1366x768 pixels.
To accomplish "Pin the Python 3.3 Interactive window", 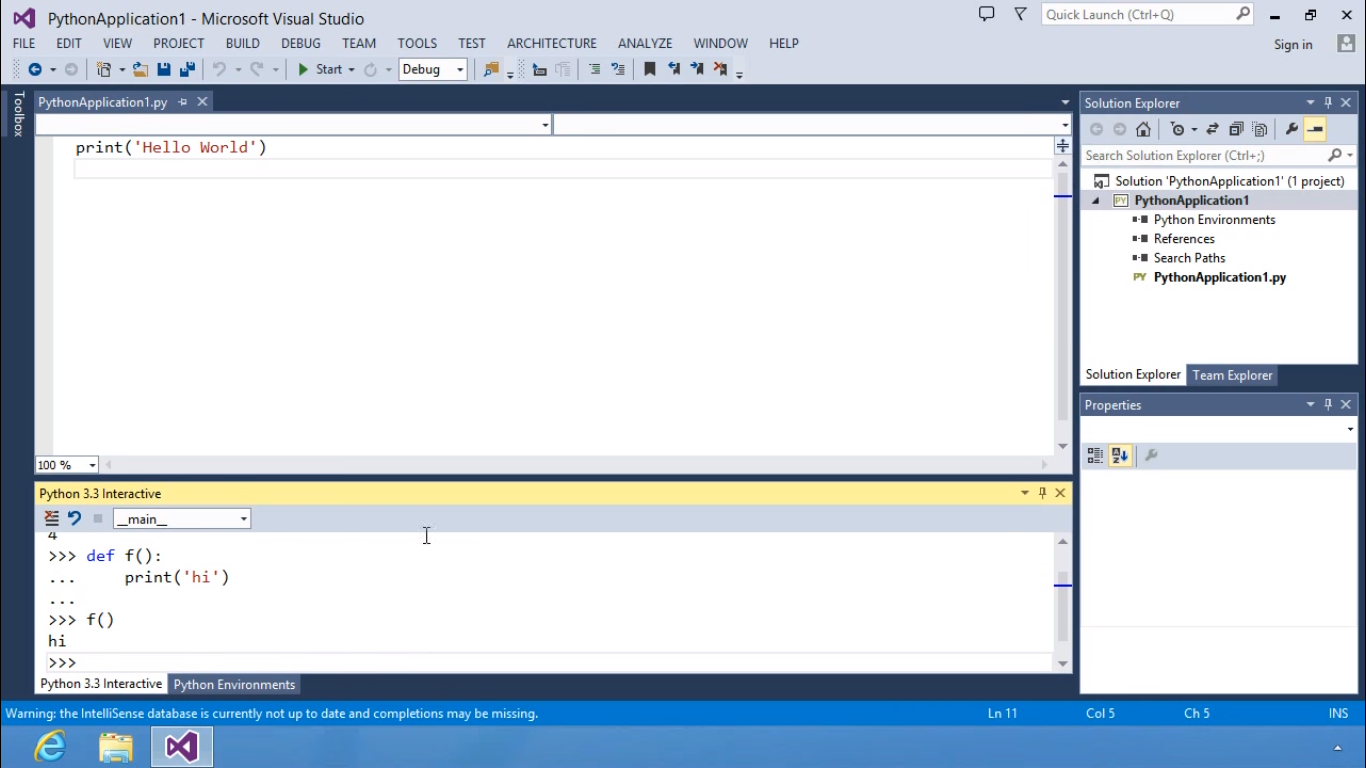I will coord(1041,492).
